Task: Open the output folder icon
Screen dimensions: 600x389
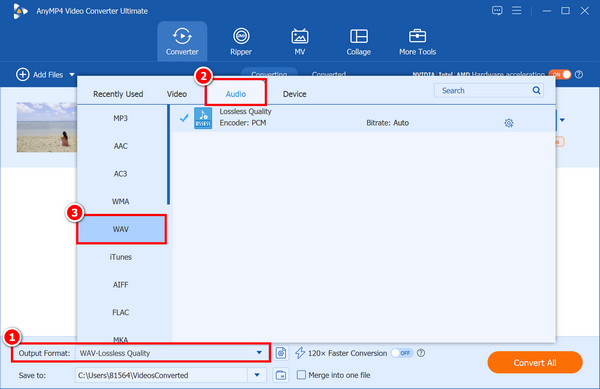Action: tap(281, 375)
